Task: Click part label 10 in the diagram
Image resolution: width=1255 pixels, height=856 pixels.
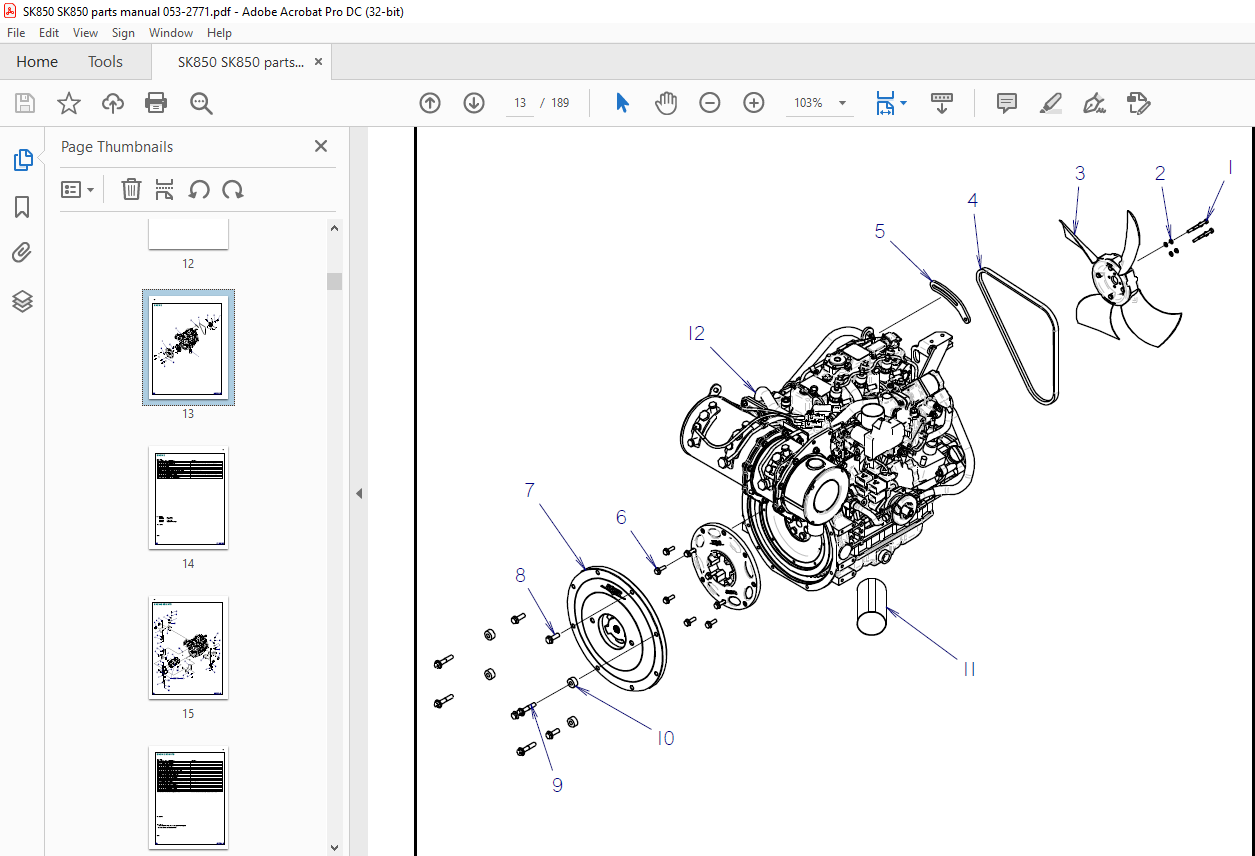Action: click(666, 738)
